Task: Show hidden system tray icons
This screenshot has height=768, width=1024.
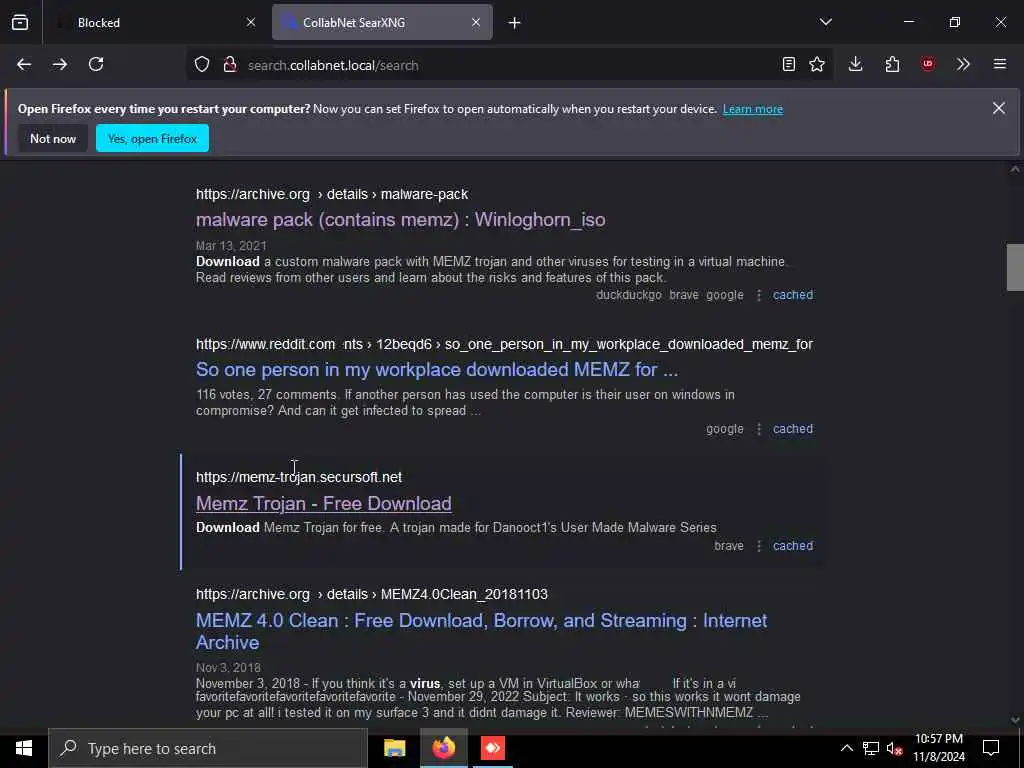Action: 846,748
